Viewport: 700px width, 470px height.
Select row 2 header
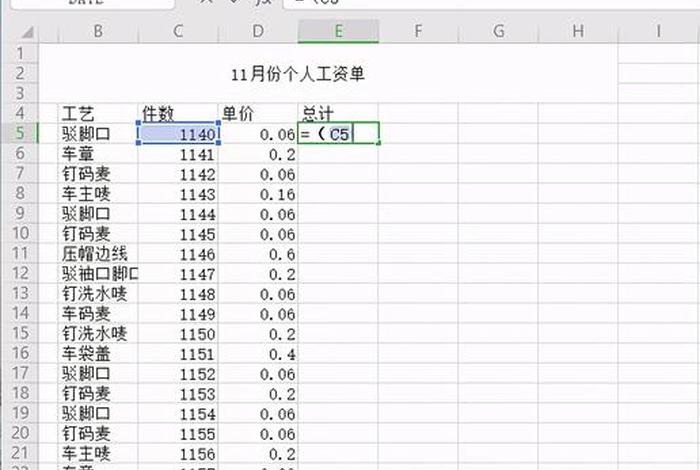pos(20,74)
